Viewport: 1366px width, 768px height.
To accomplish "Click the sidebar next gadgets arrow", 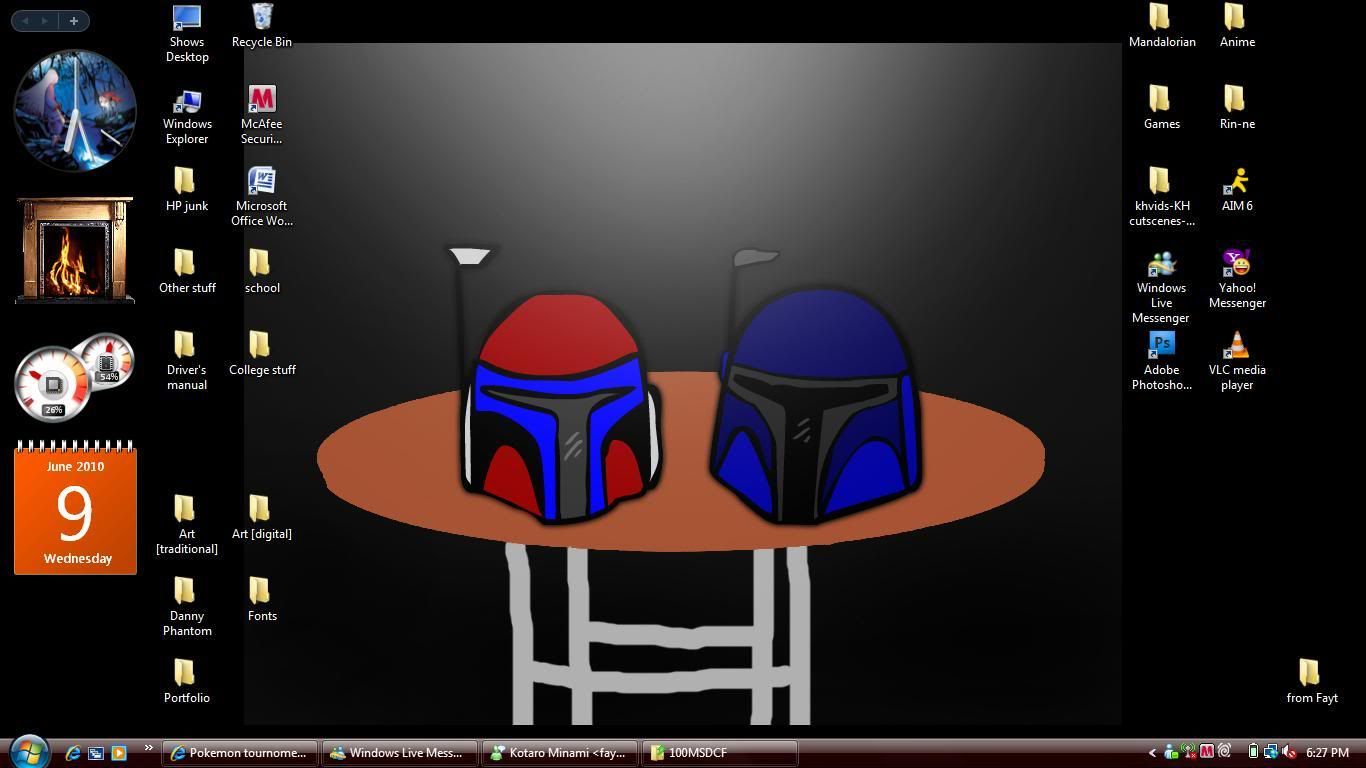I will tap(45, 20).
